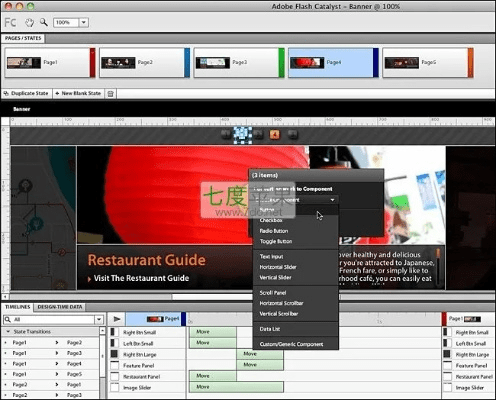The width and height of the screenshot is (496, 400).
Task: Choose Horizontal Slider from component menu
Action: point(296,267)
